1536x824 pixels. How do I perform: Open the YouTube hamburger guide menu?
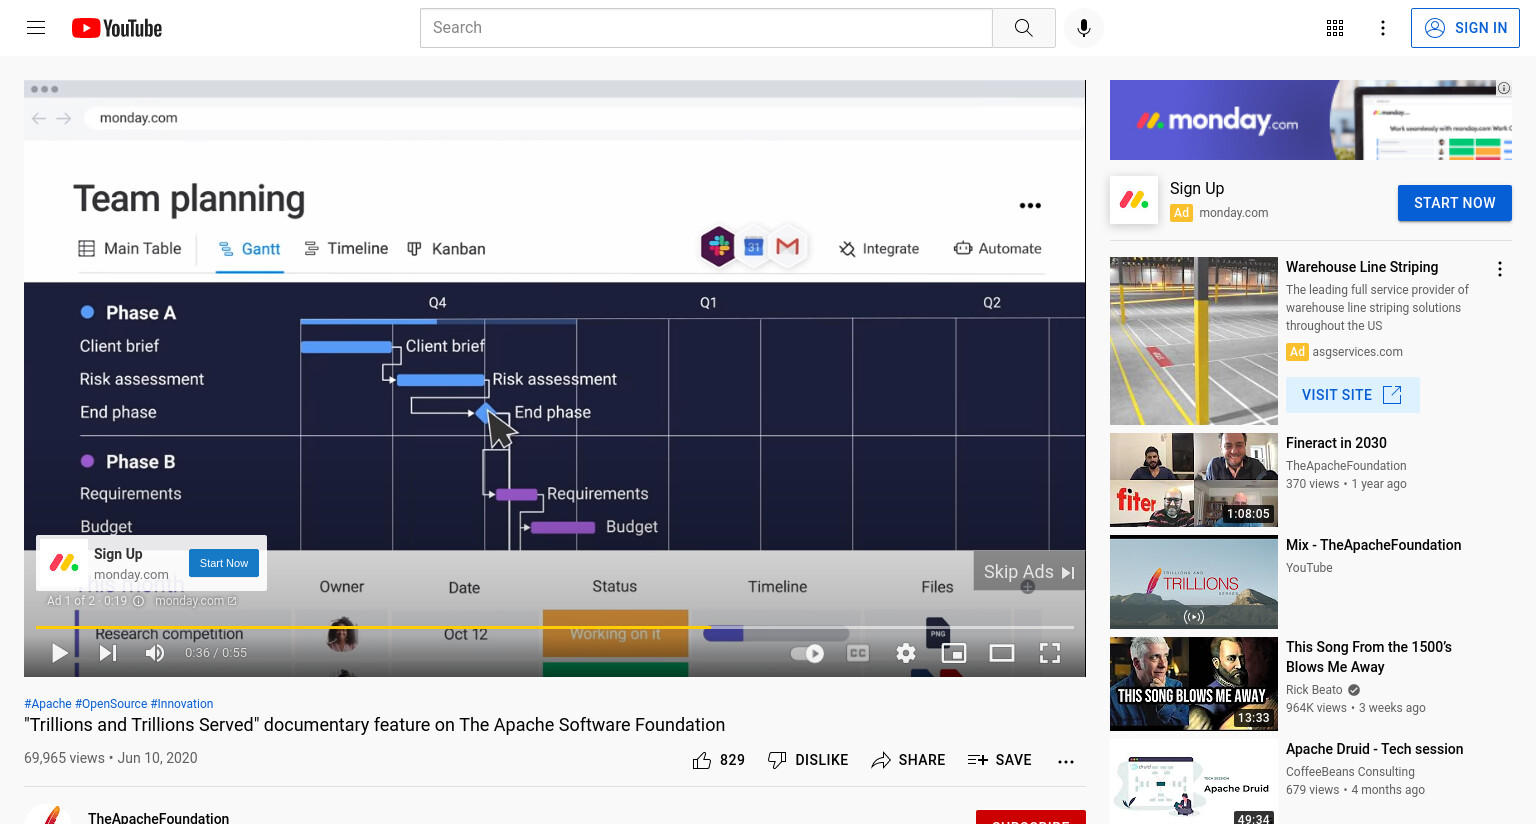(x=36, y=28)
